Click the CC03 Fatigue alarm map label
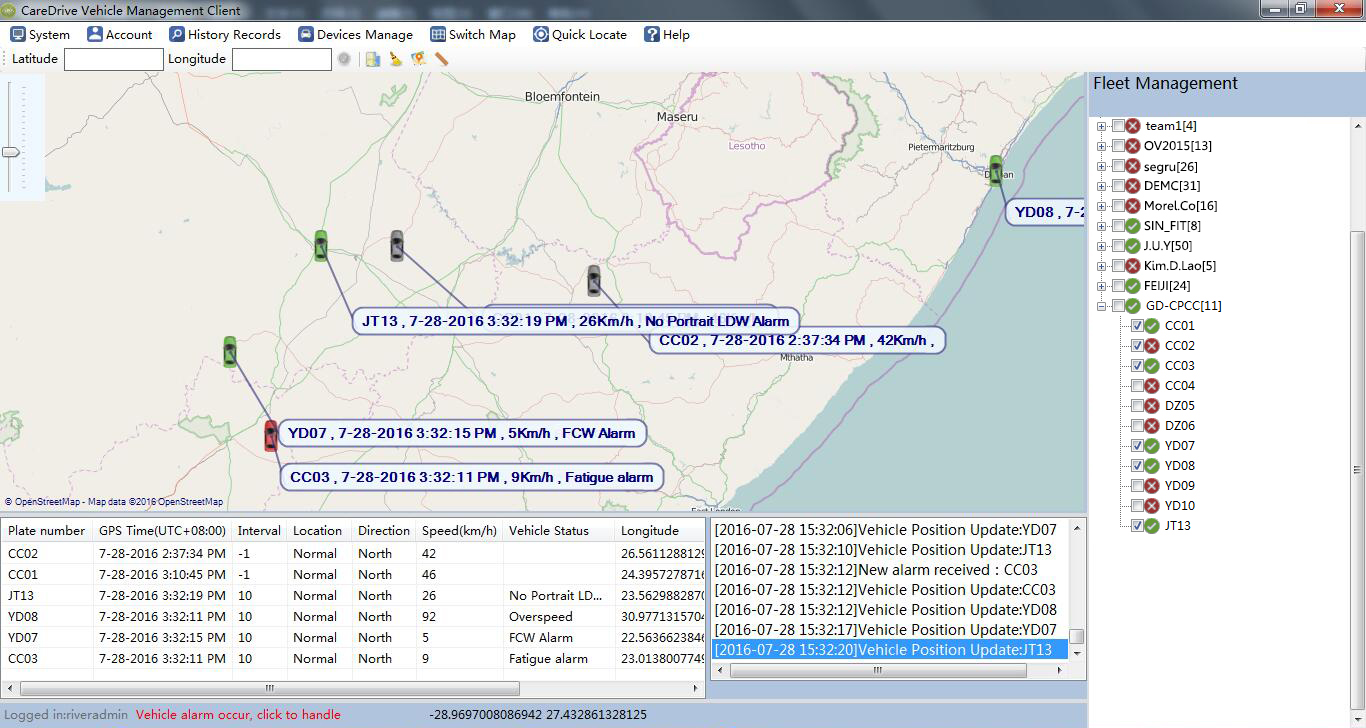 472,477
